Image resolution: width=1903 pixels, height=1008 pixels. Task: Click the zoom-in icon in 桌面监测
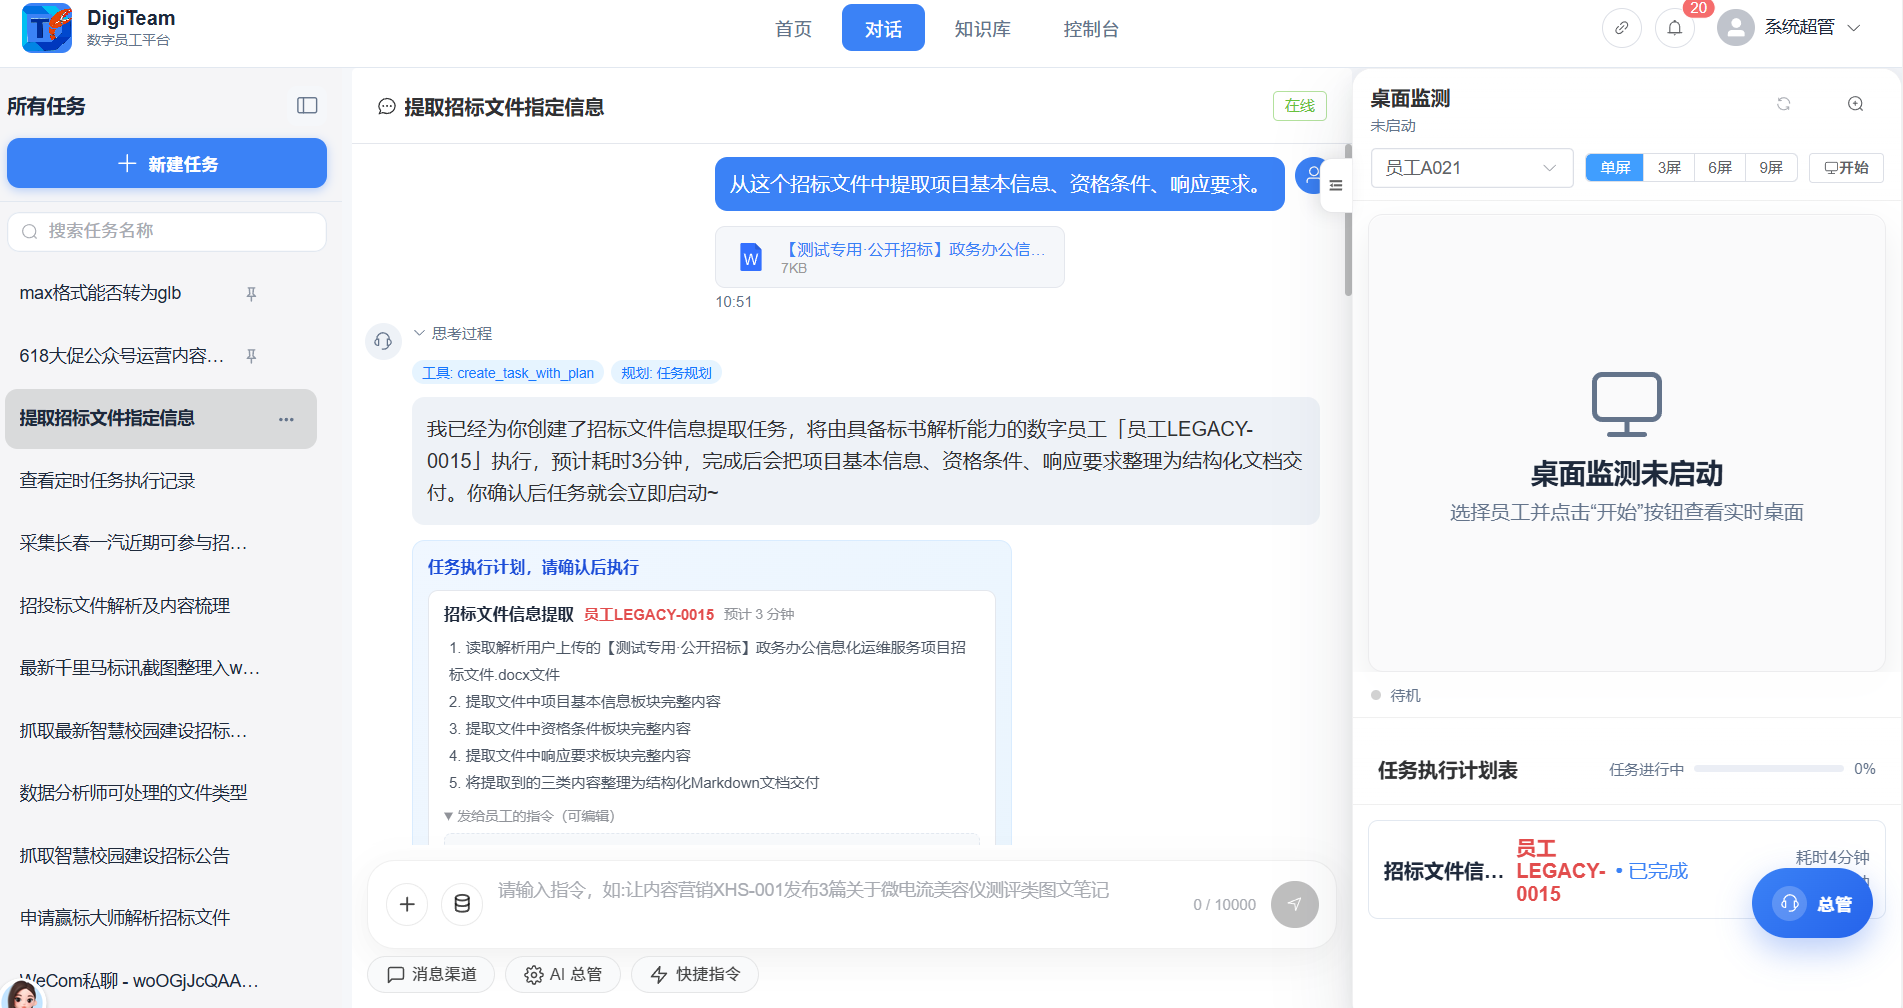pos(1855,104)
